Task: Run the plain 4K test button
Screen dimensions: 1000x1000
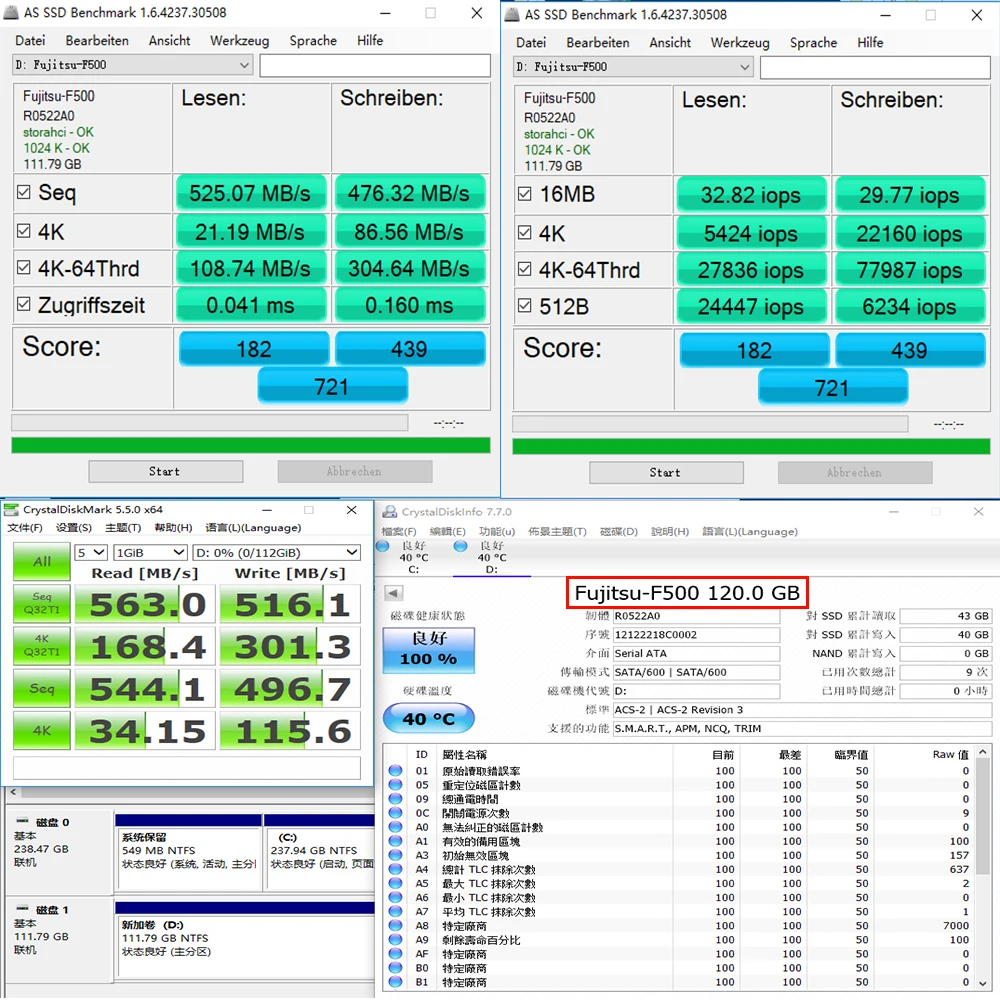Action: point(41,730)
